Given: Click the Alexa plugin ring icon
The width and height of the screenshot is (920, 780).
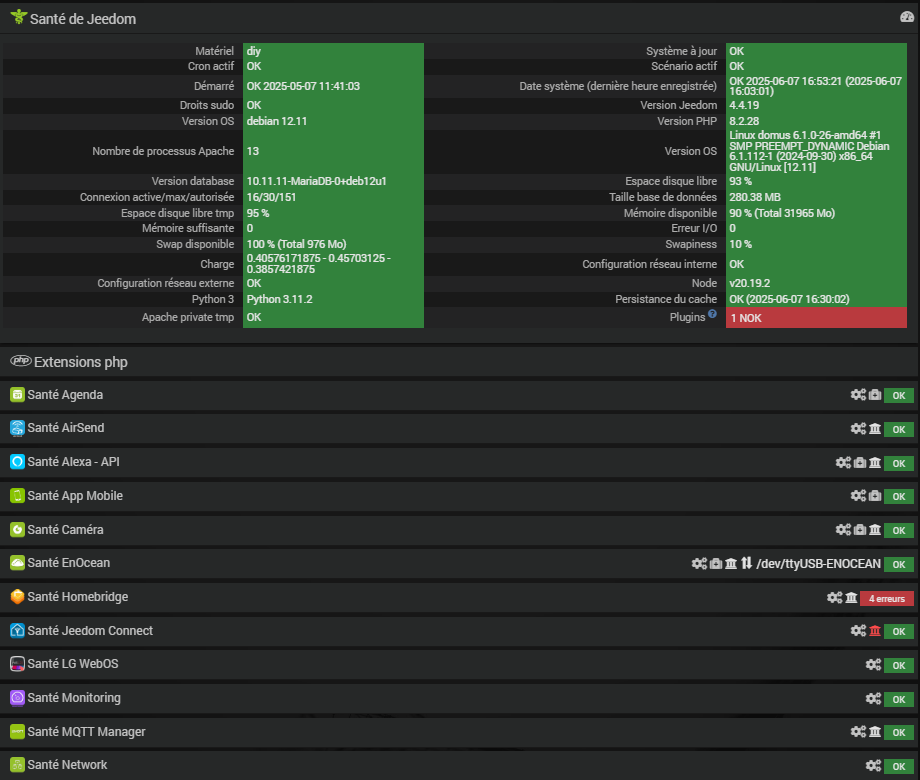Looking at the screenshot, I should pyautogui.click(x=18, y=462).
